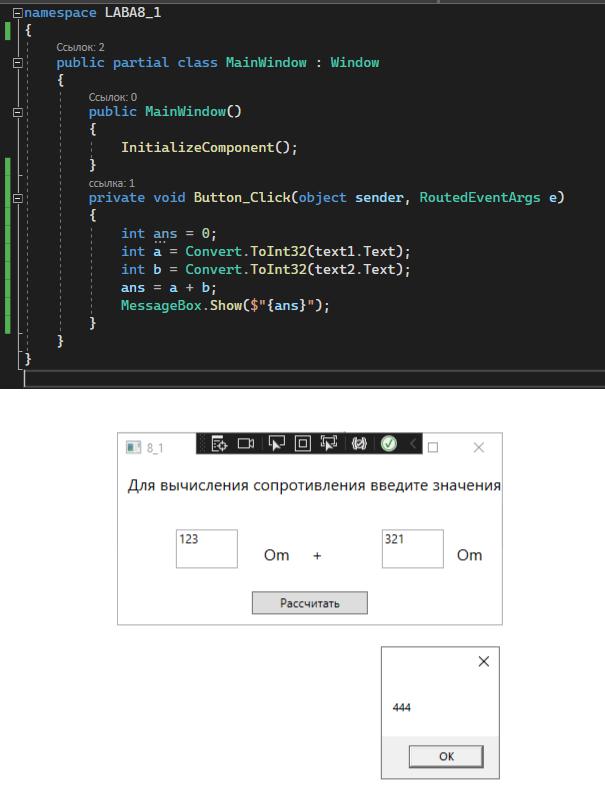Collapse the Button_Click method block
Viewport: 605px width, 786px height.
pos(18,198)
